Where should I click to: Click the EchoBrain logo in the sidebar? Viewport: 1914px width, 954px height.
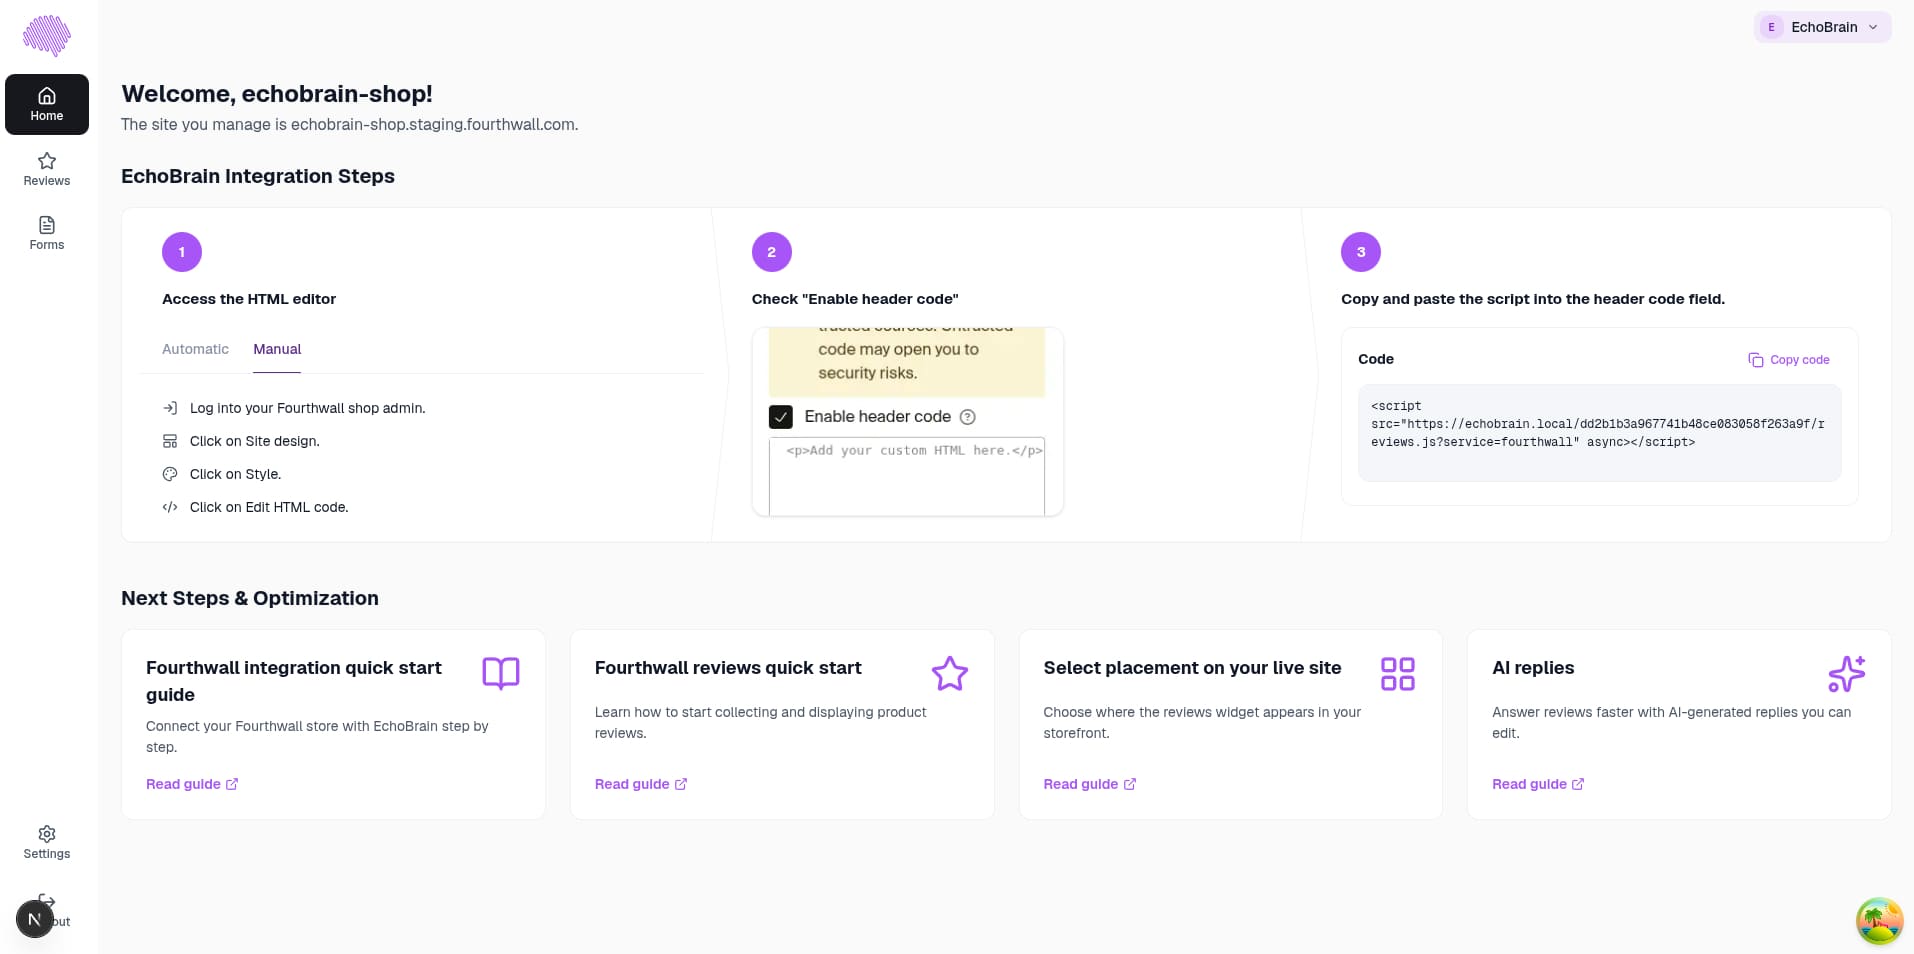pos(47,36)
